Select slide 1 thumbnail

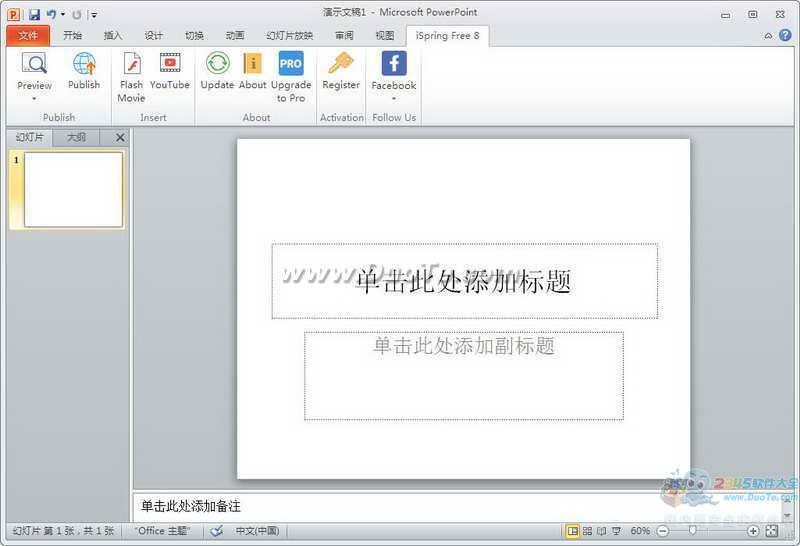tap(73, 189)
